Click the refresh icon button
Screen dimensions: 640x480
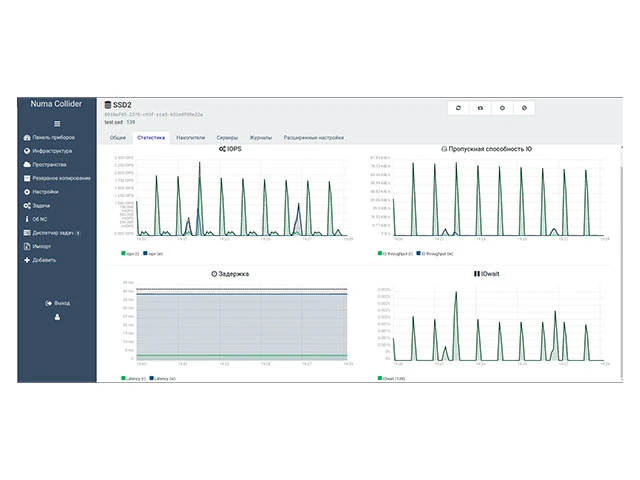(458, 107)
